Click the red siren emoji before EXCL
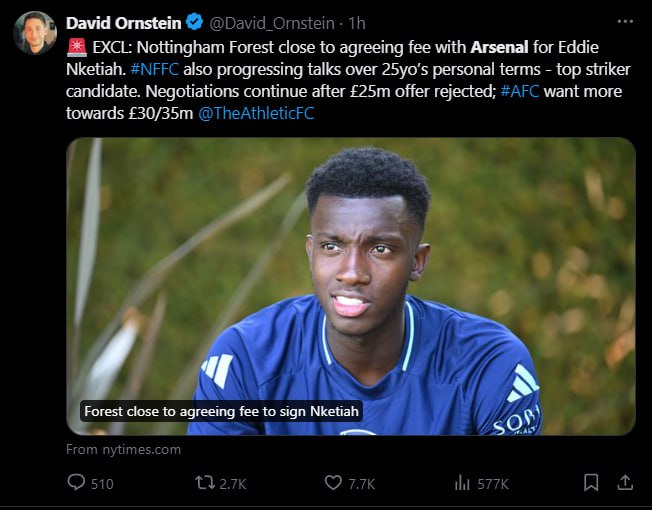Viewport: 652px width, 510px height. point(76,47)
